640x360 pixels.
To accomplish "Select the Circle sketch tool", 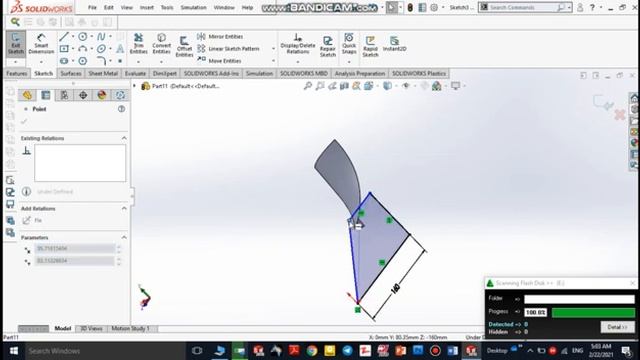I will click(x=83, y=37).
